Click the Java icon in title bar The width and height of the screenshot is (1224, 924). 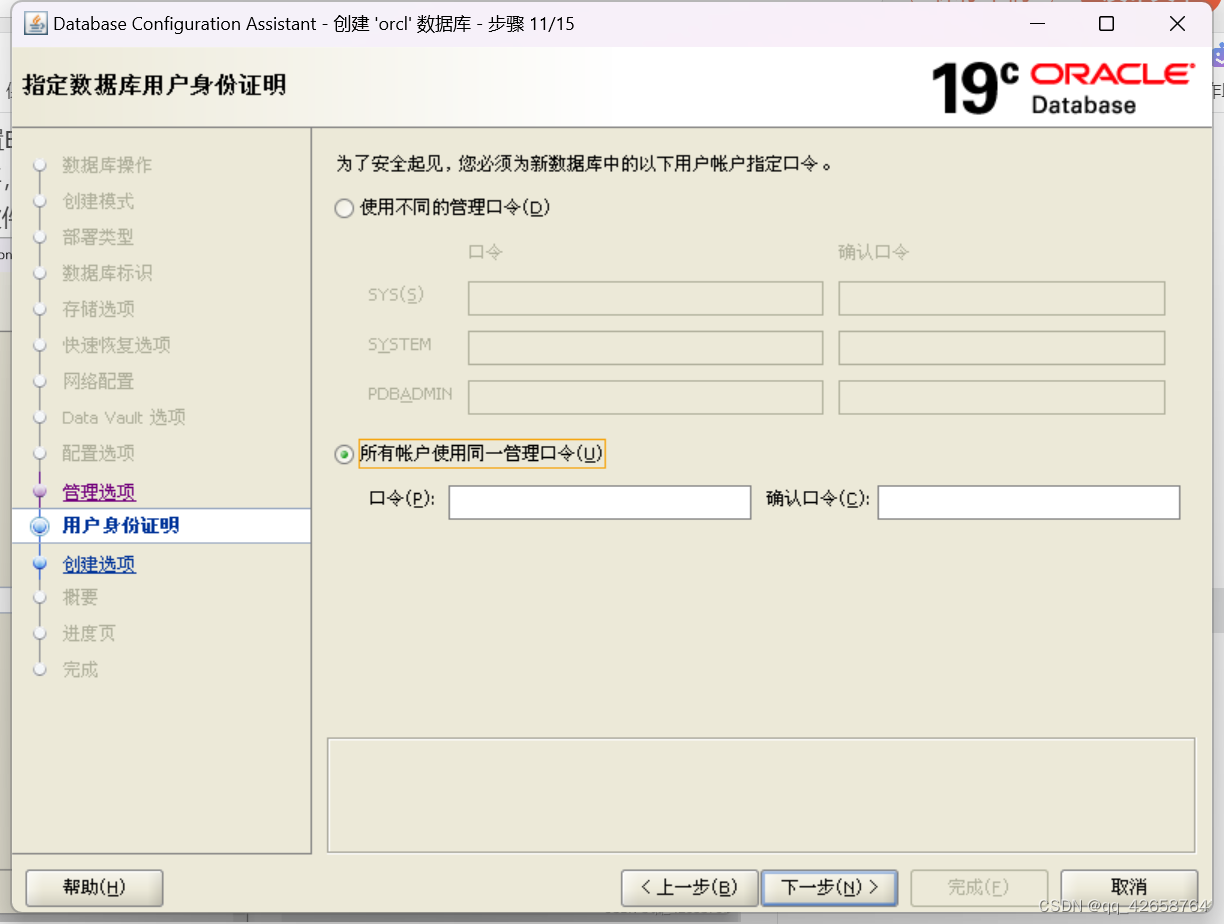click(x=35, y=23)
